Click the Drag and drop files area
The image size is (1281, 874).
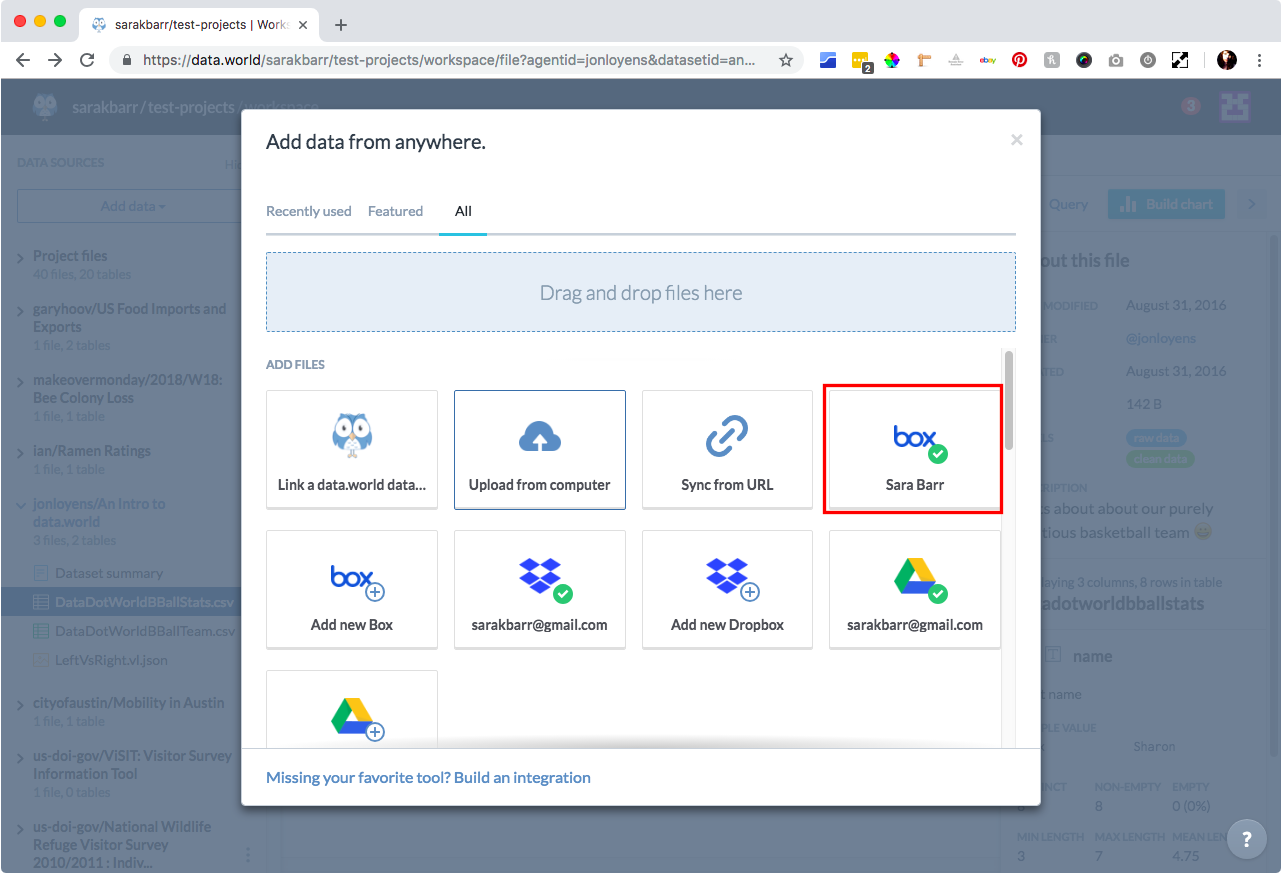pos(641,292)
